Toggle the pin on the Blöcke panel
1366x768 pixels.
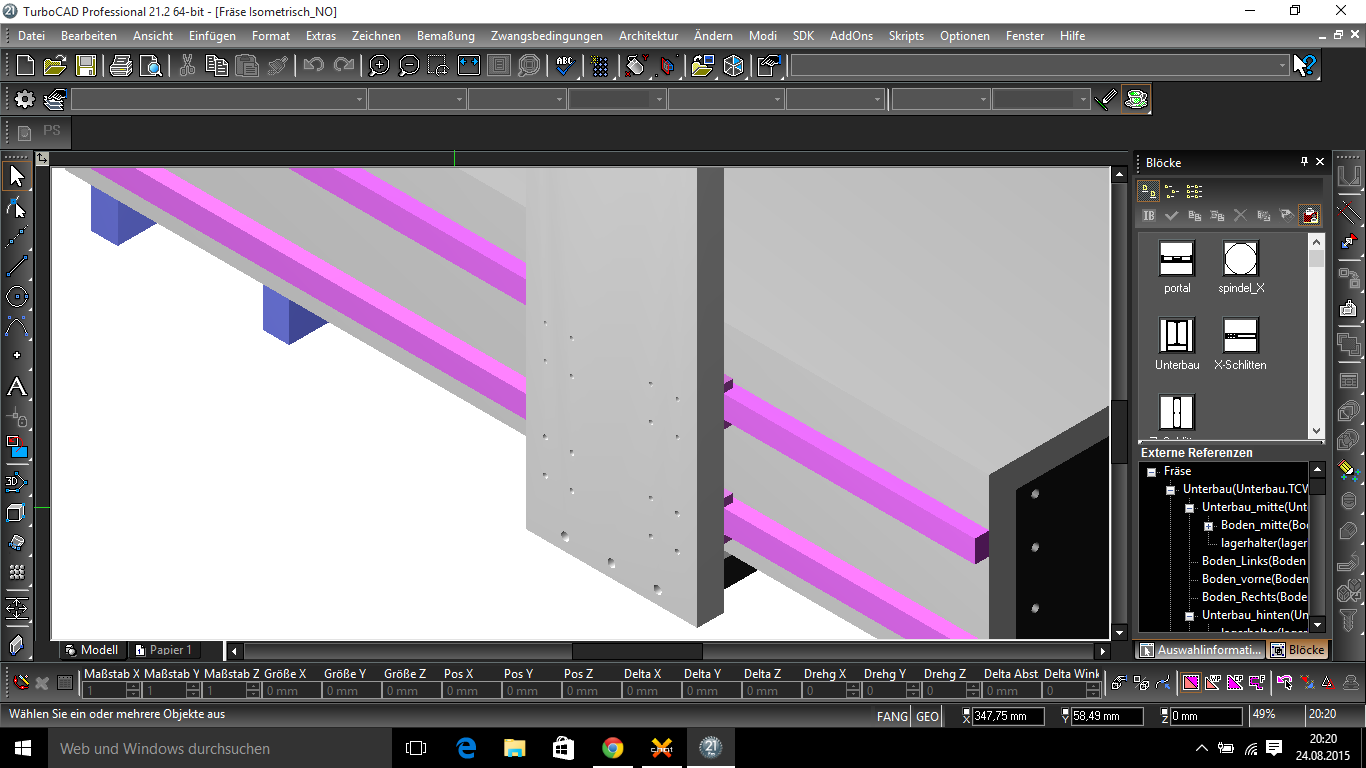click(x=1304, y=162)
